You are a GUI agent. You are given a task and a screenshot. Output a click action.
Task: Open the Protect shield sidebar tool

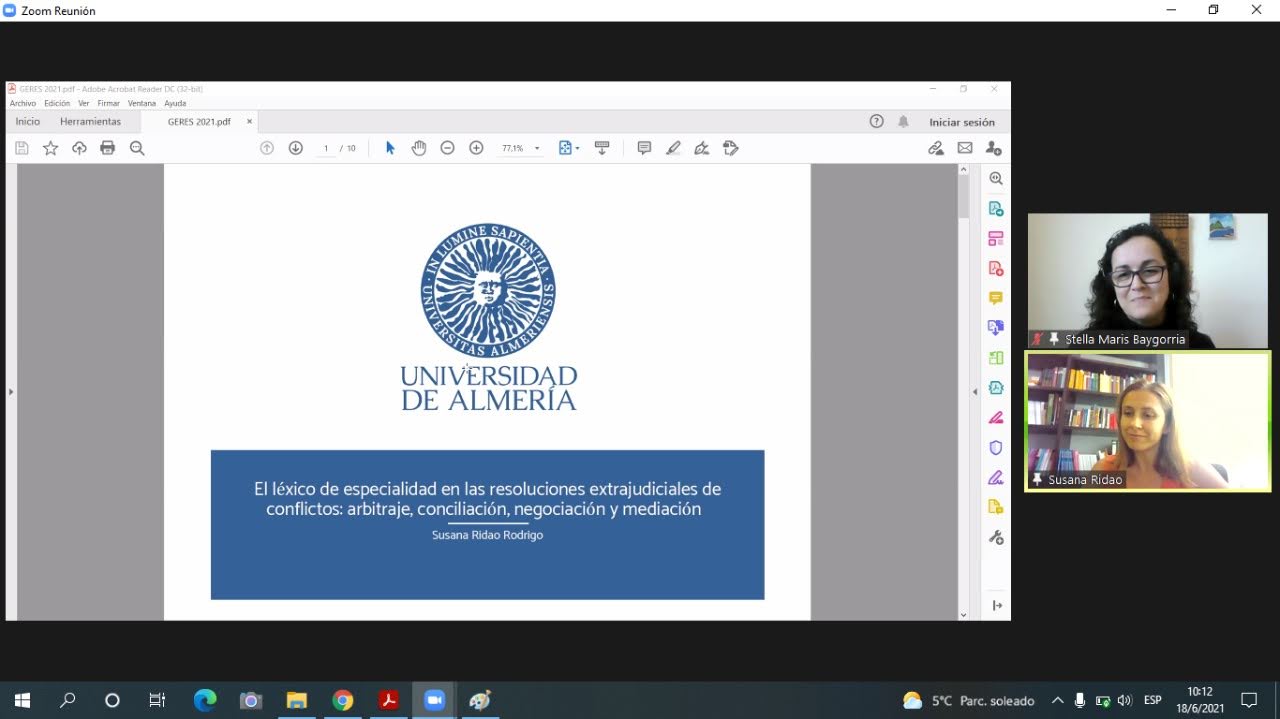(996, 447)
